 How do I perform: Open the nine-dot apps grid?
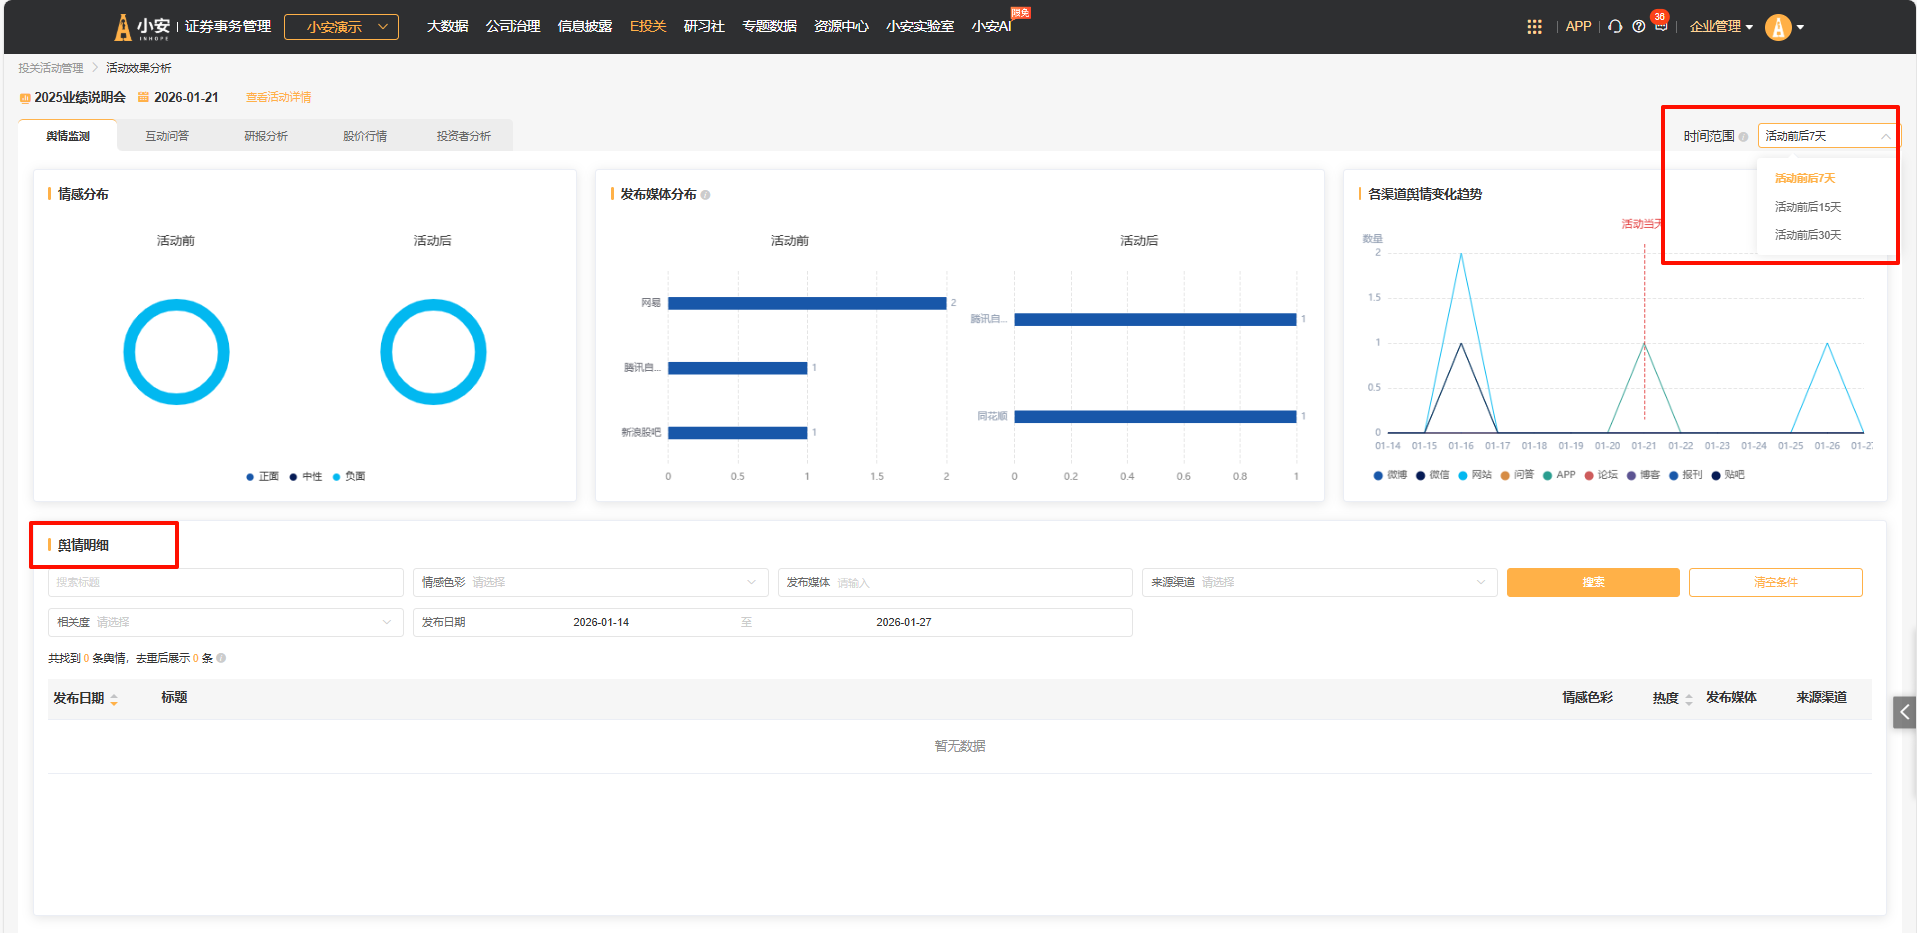(x=1534, y=27)
